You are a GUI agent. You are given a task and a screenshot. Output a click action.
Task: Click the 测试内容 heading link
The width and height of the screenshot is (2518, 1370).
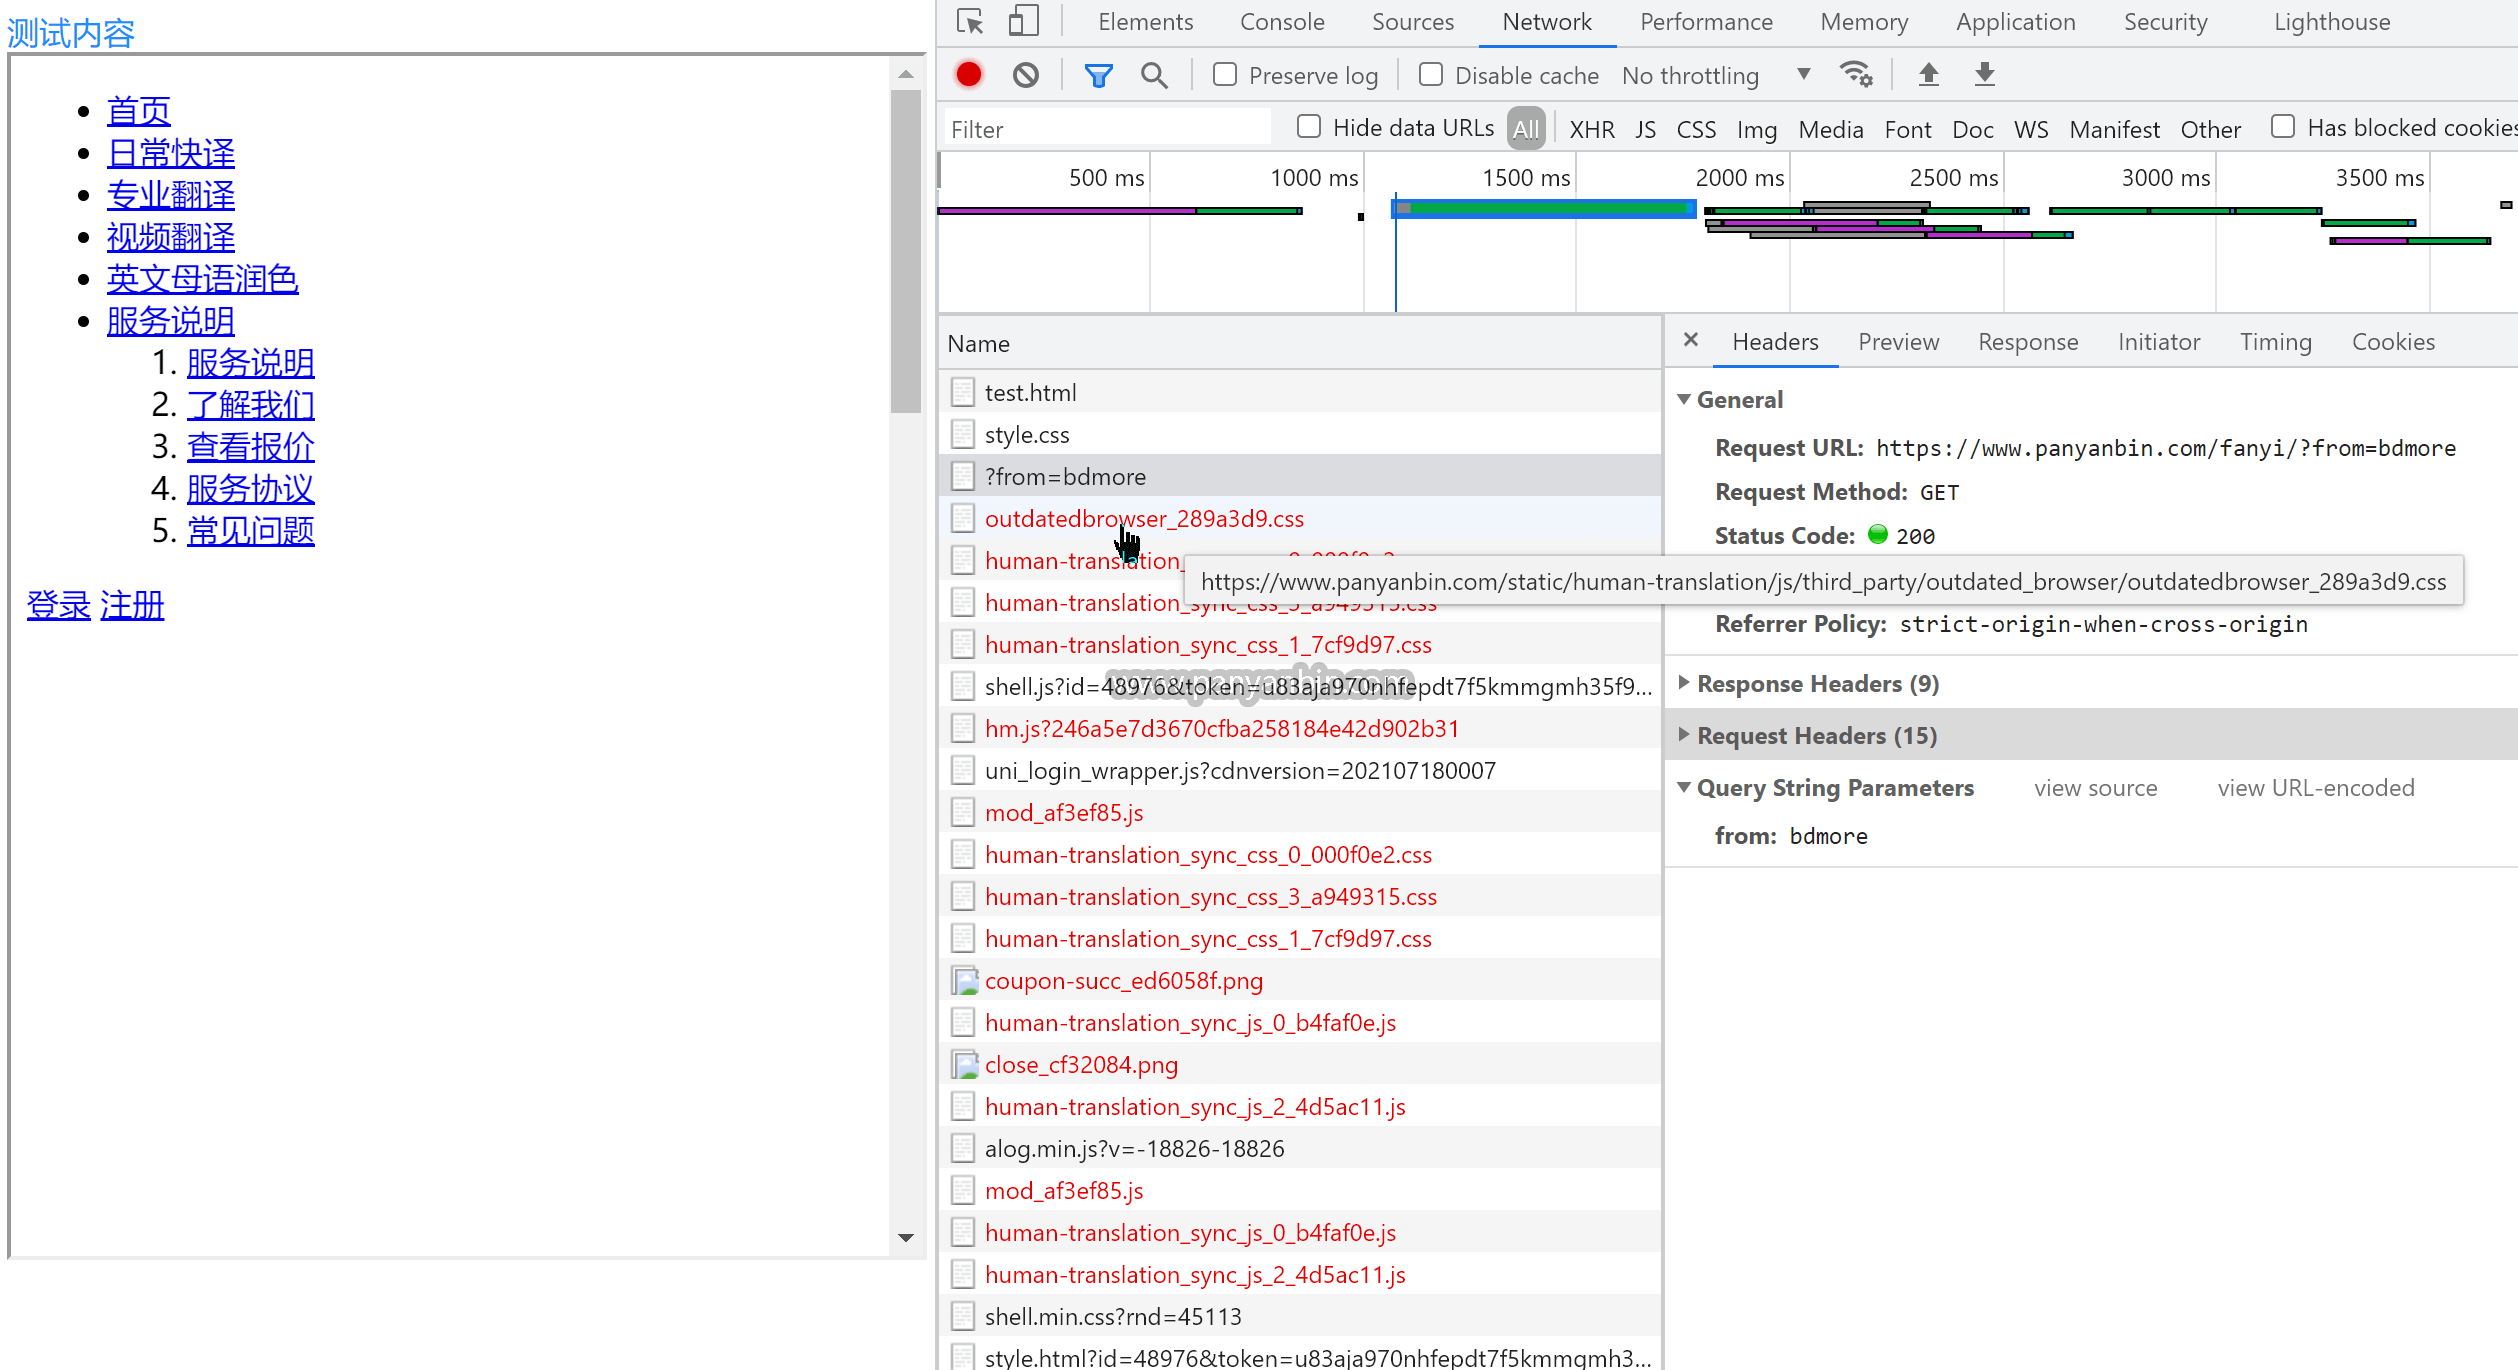71,33
